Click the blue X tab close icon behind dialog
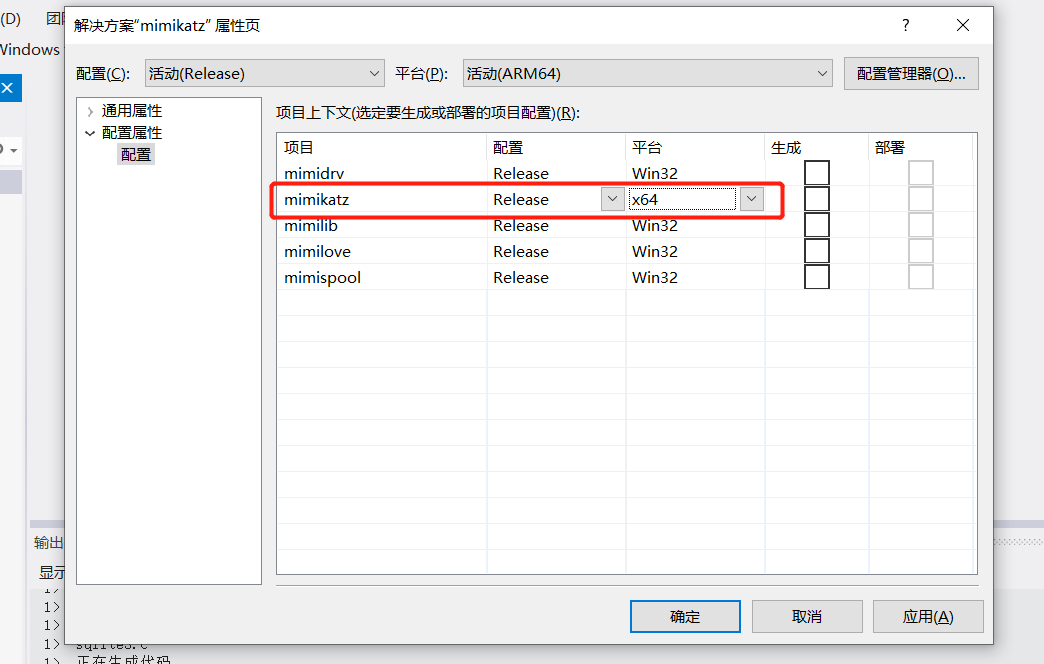The height and width of the screenshot is (664, 1044). coord(7,88)
